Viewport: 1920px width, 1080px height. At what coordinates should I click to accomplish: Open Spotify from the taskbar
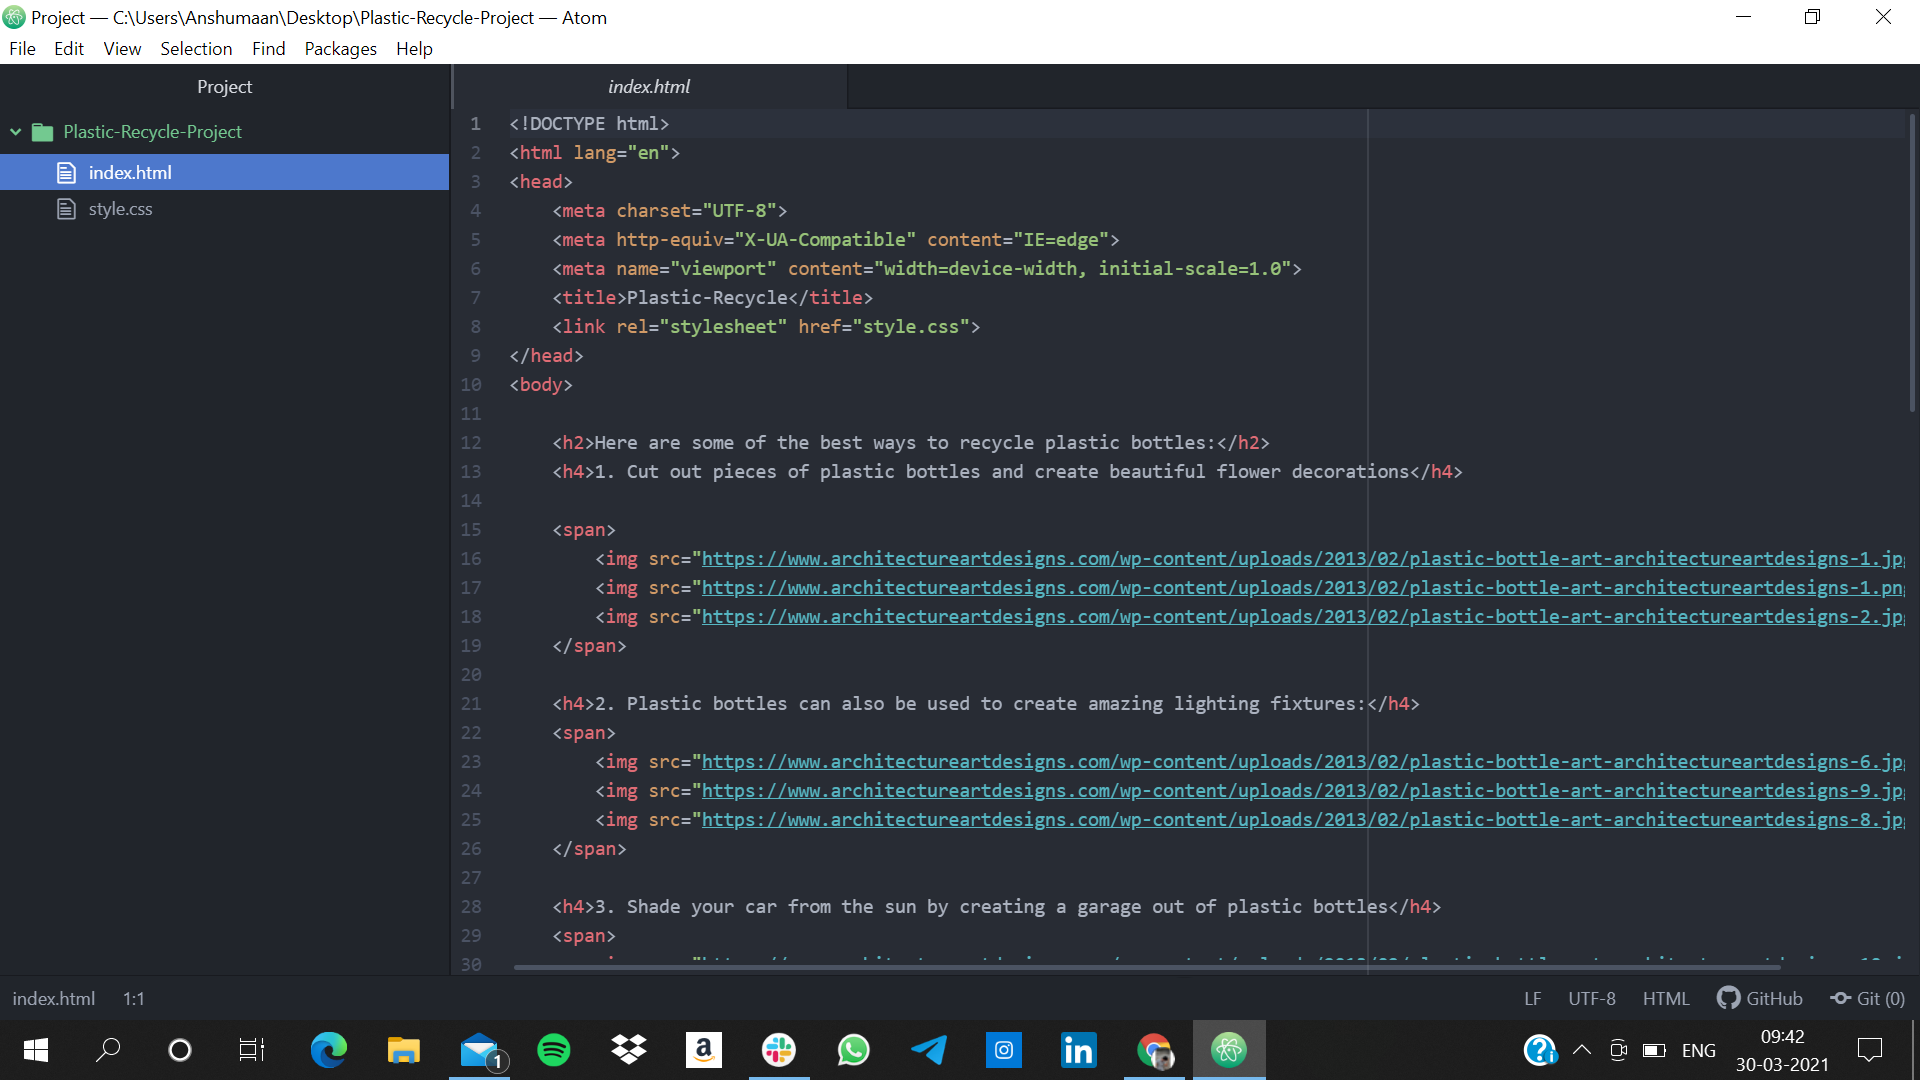[554, 1050]
